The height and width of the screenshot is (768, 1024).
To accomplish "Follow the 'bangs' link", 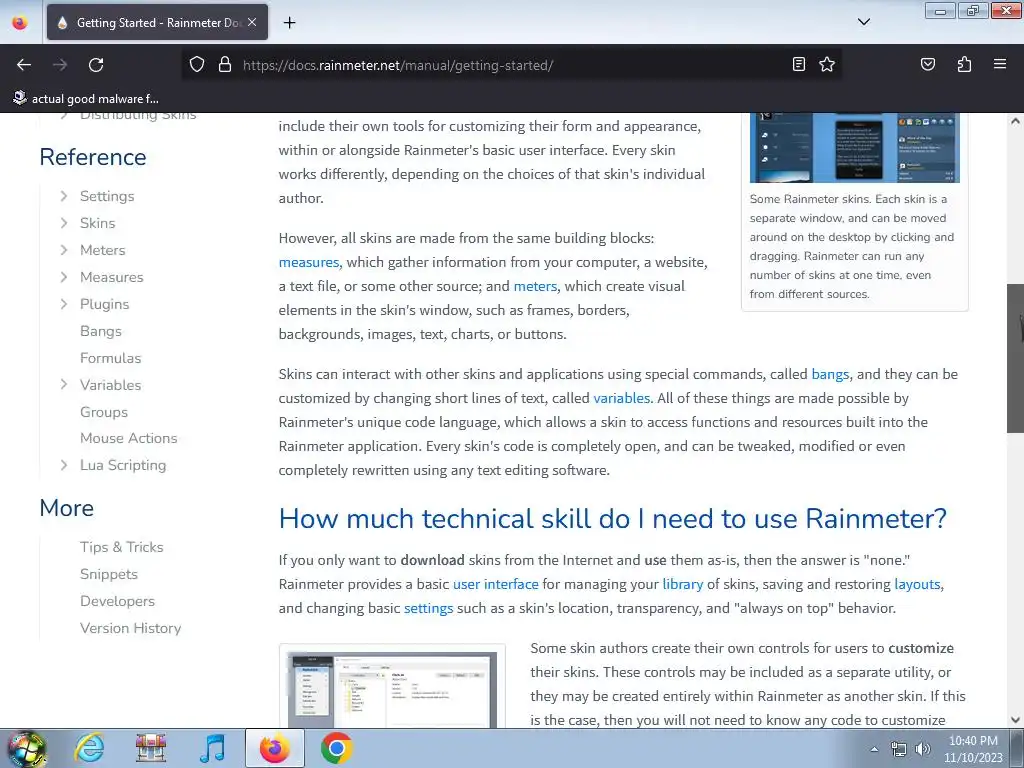I will point(830,374).
